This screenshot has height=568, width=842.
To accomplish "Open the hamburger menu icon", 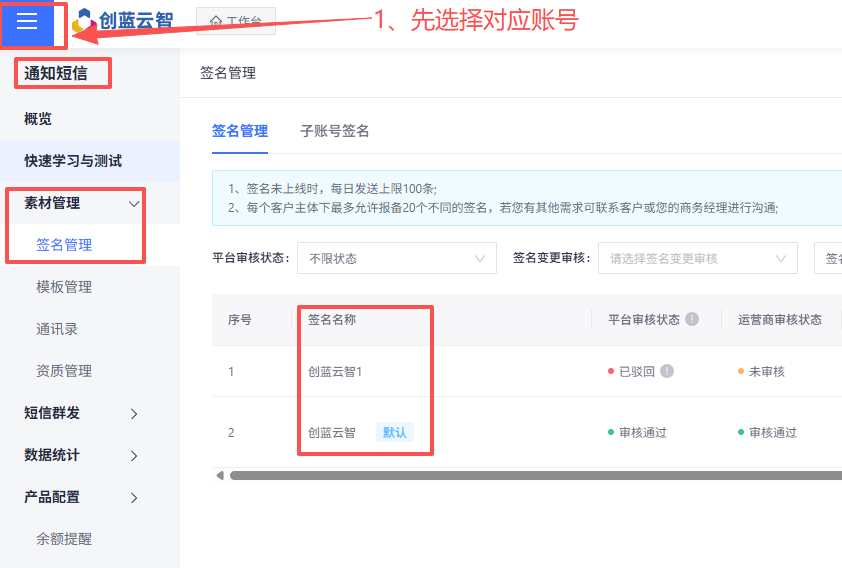I will (x=27, y=23).
